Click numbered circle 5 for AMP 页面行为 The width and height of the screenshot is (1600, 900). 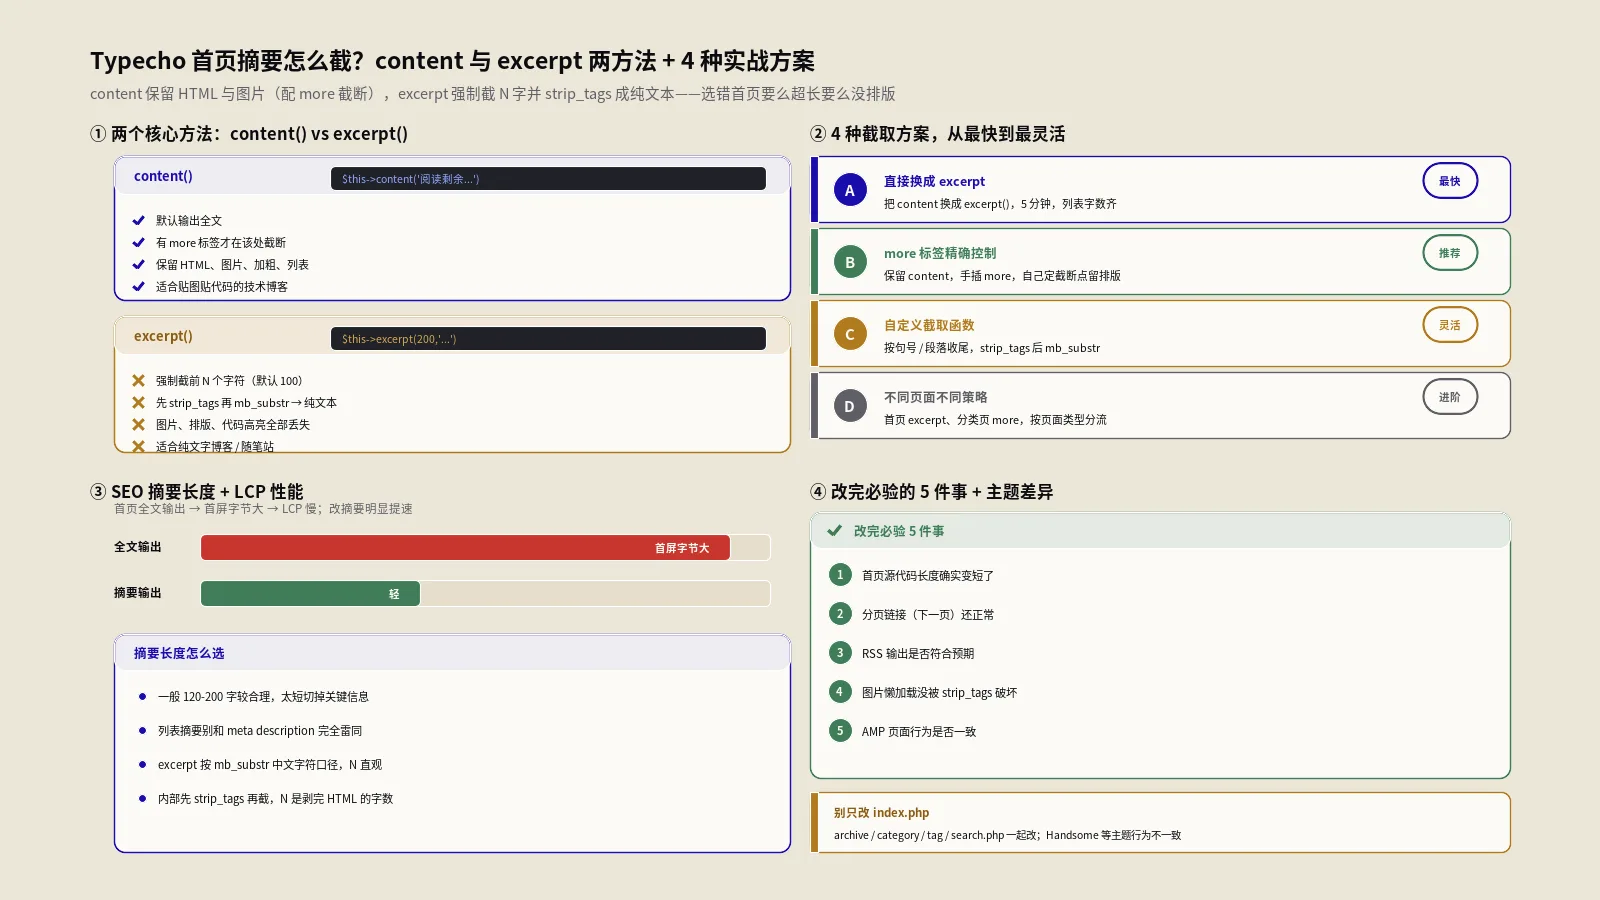click(x=840, y=731)
